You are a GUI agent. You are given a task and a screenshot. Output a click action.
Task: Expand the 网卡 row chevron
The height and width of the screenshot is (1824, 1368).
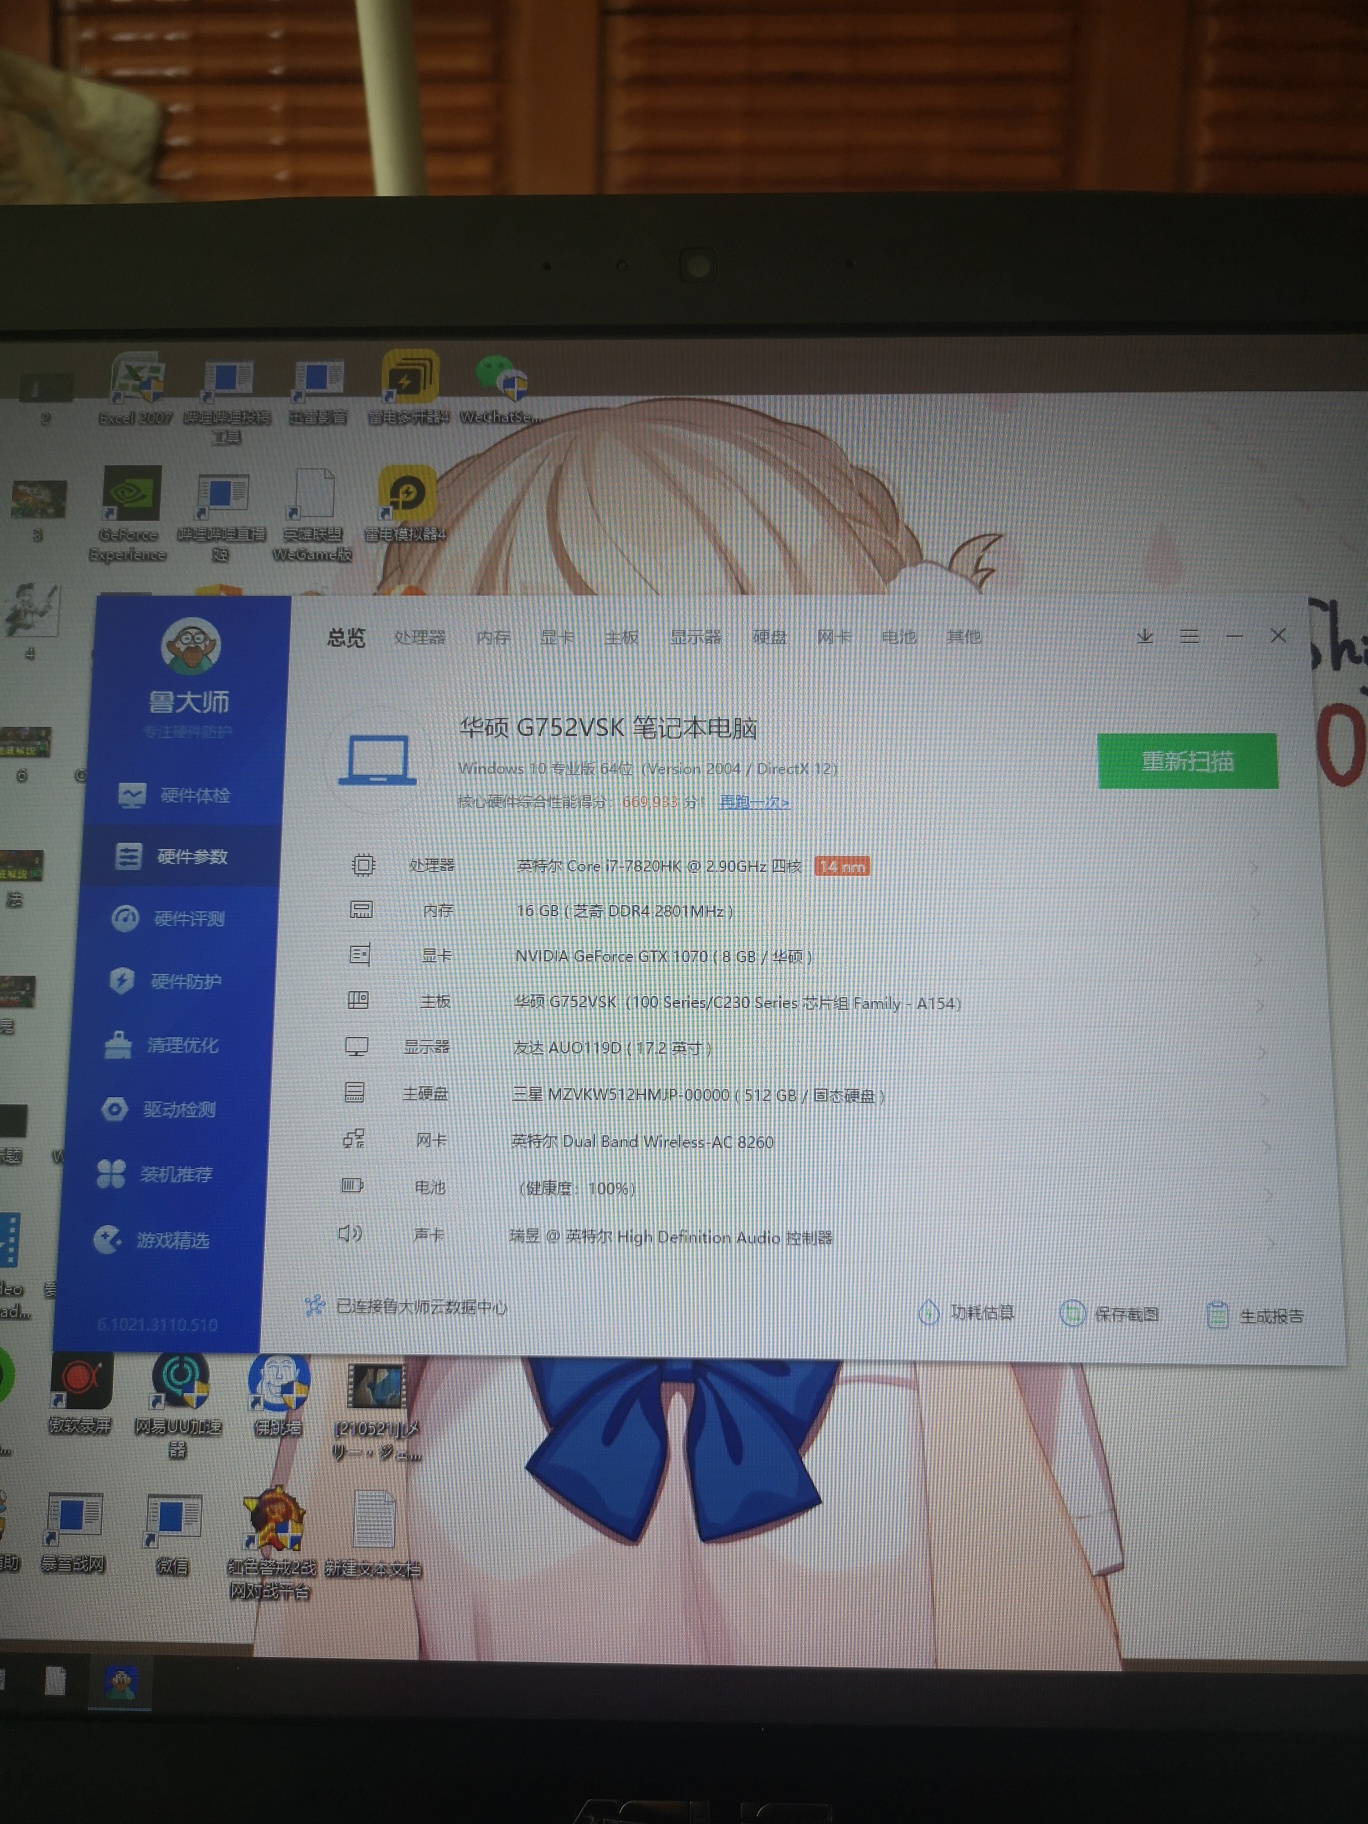pos(1268,1147)
